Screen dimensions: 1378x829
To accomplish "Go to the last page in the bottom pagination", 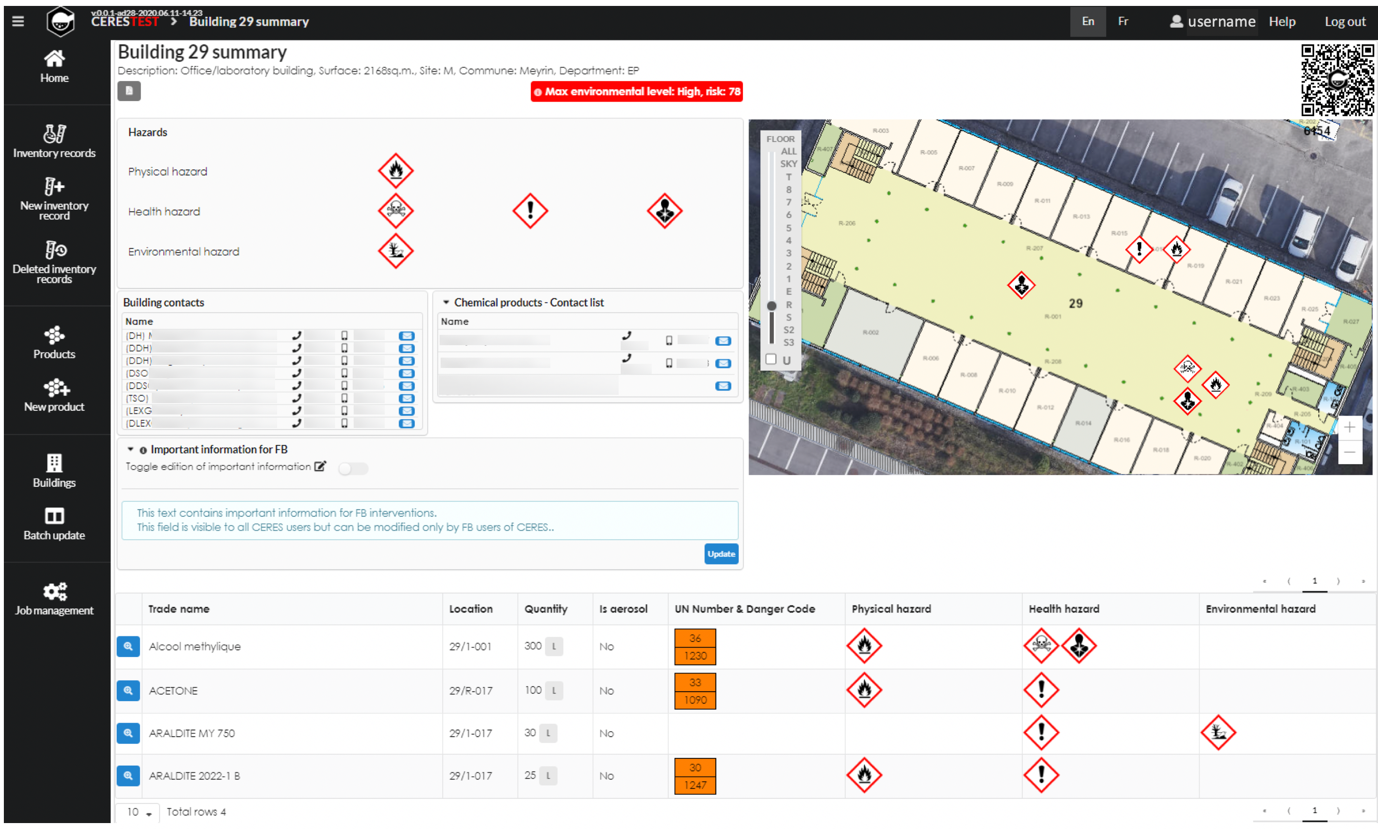I will coord(1363,812).
